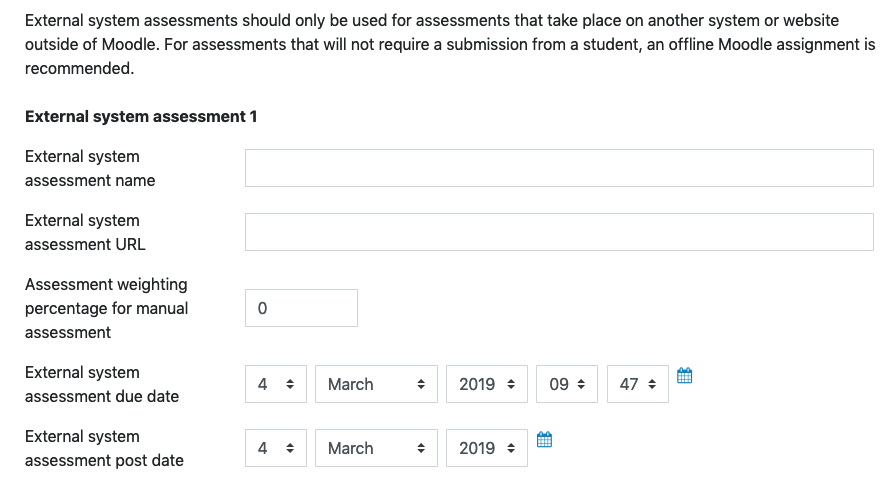Click the Assessment weighting percentage label
The height and width of the screenshot is (489, 895).
107,308
